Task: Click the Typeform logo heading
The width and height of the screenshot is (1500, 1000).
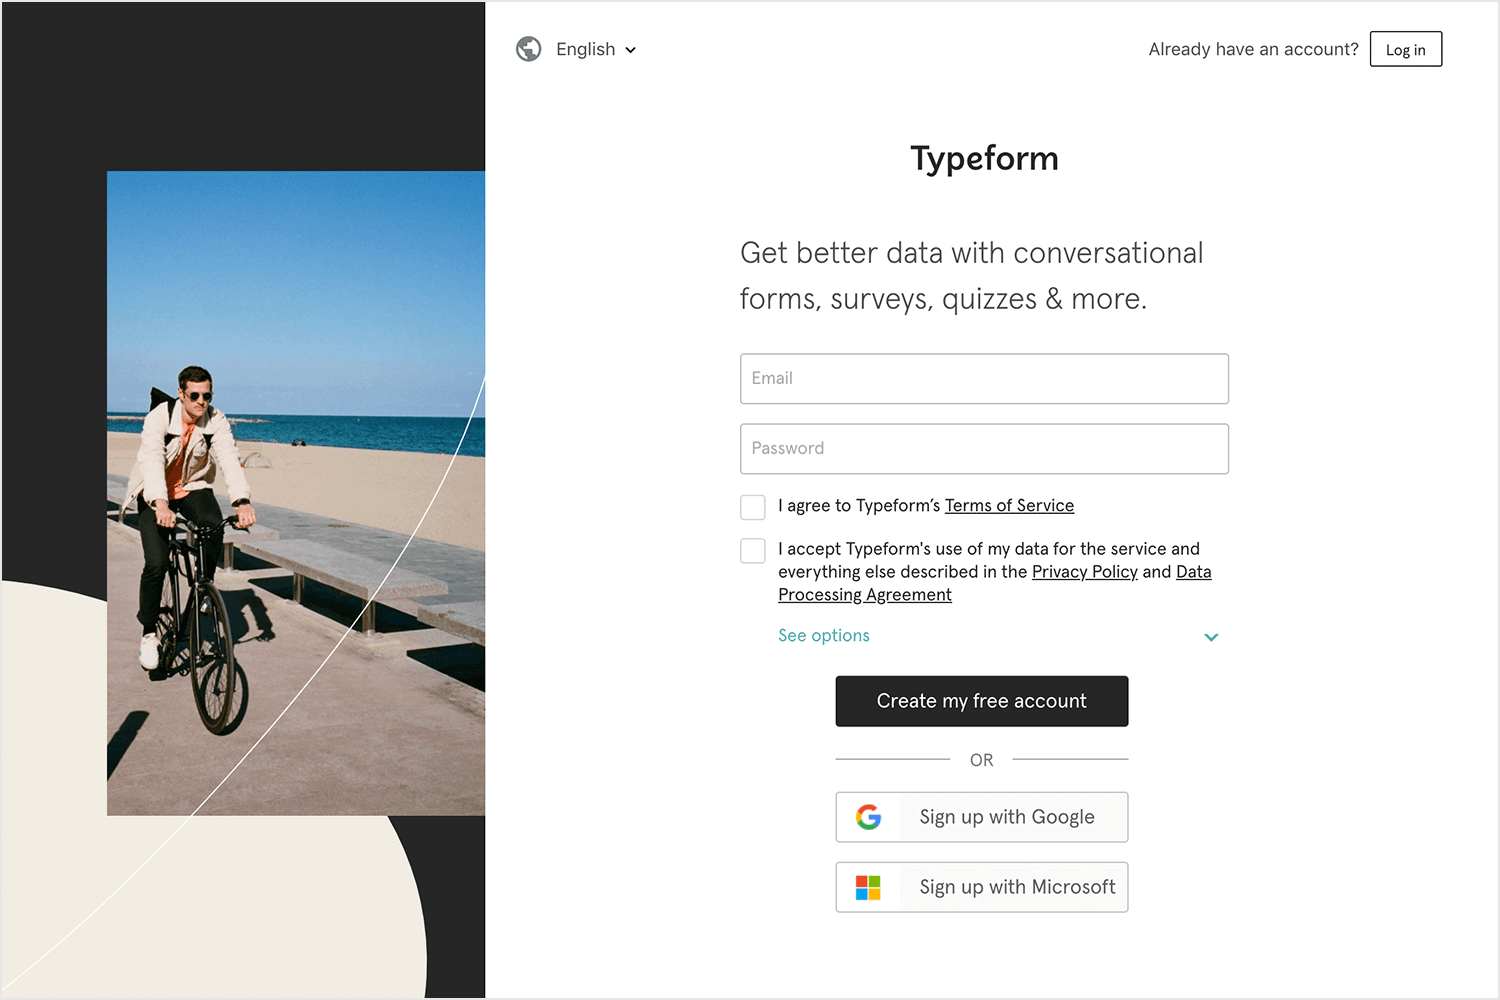Action: (984, 158)
